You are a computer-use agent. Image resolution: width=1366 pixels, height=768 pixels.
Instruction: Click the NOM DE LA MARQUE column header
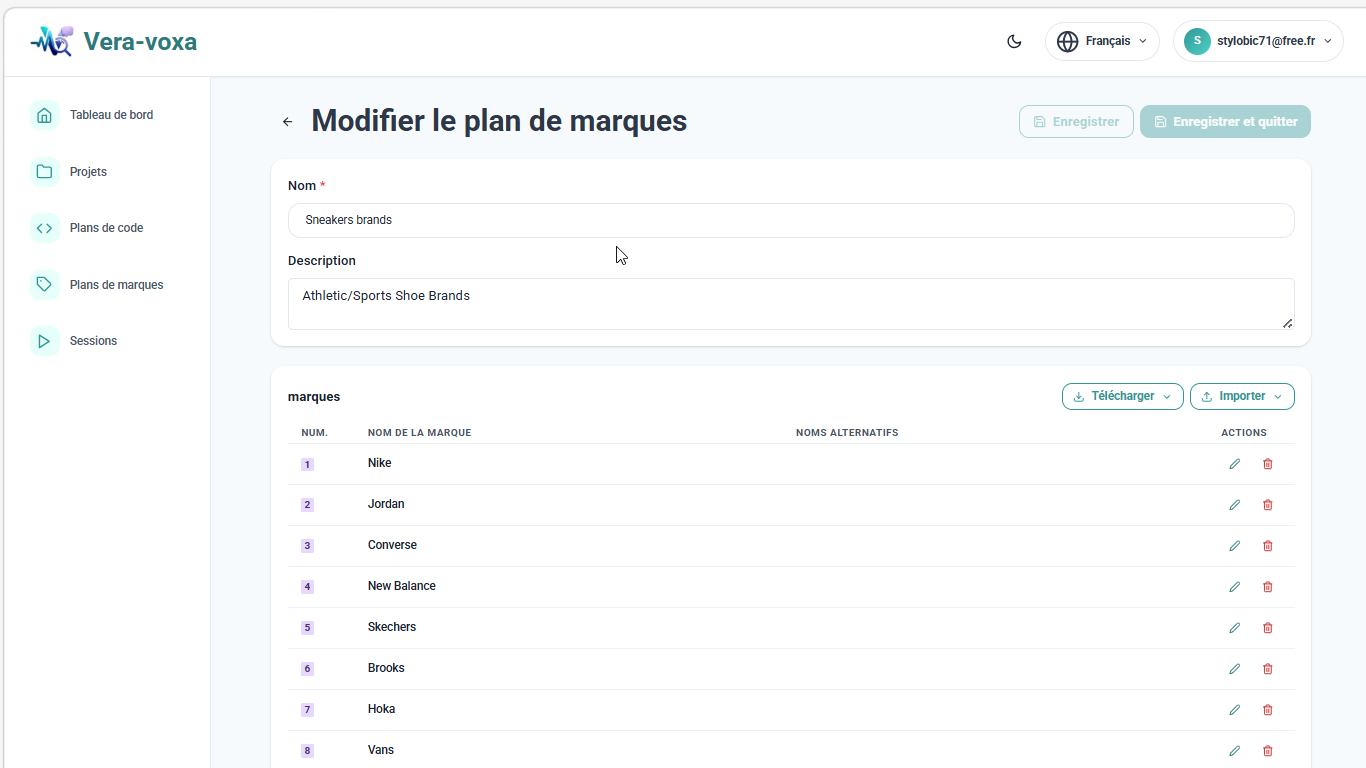click(419, 433)
